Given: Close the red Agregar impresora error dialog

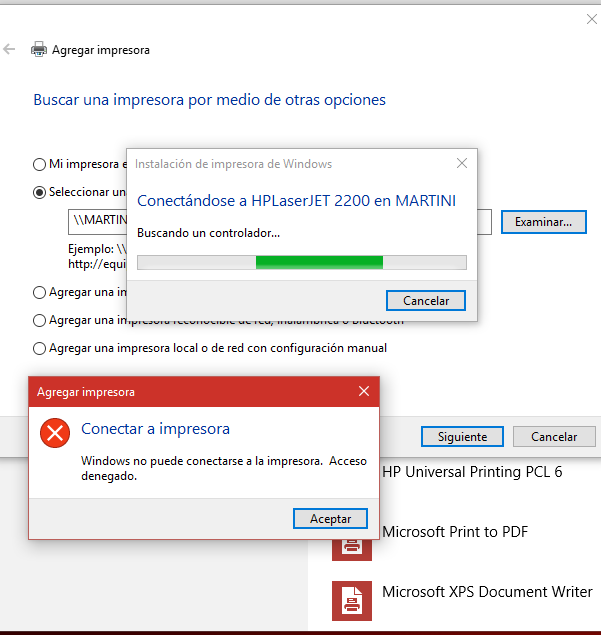Looking at the screenshot, I should tap(364, 391).
